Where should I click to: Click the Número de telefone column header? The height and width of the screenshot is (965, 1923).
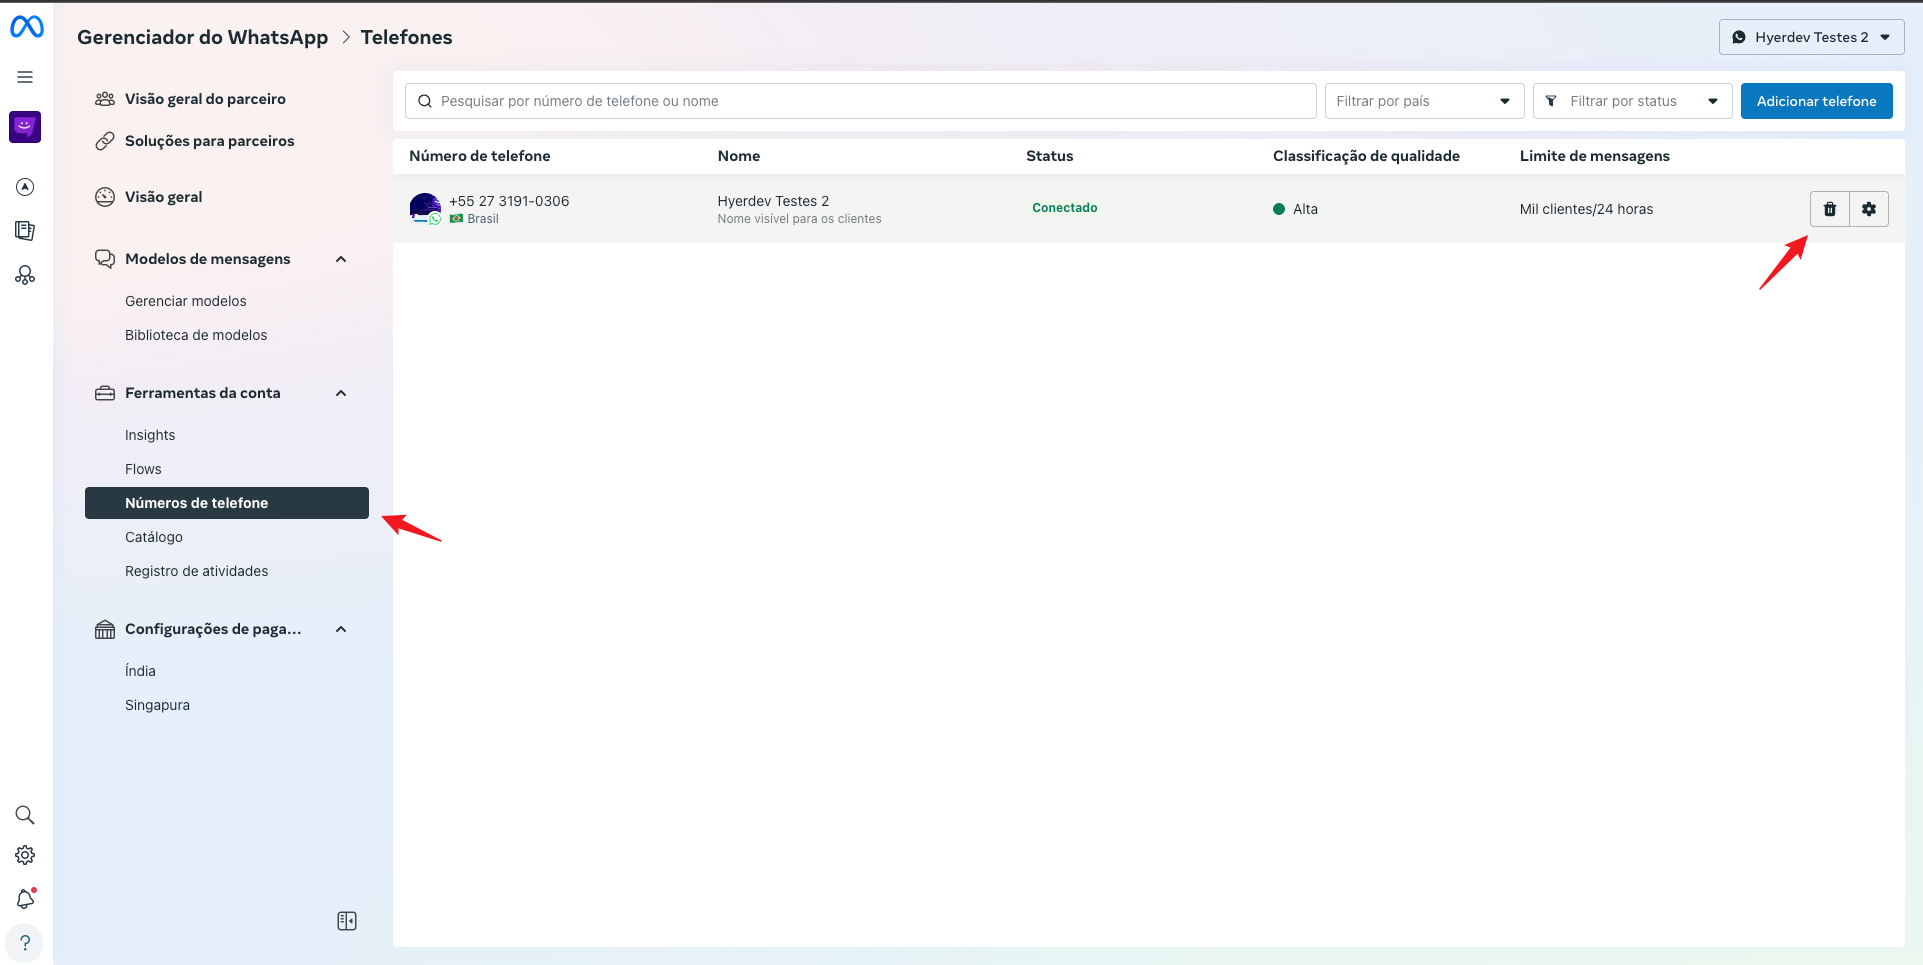point(479,156)
